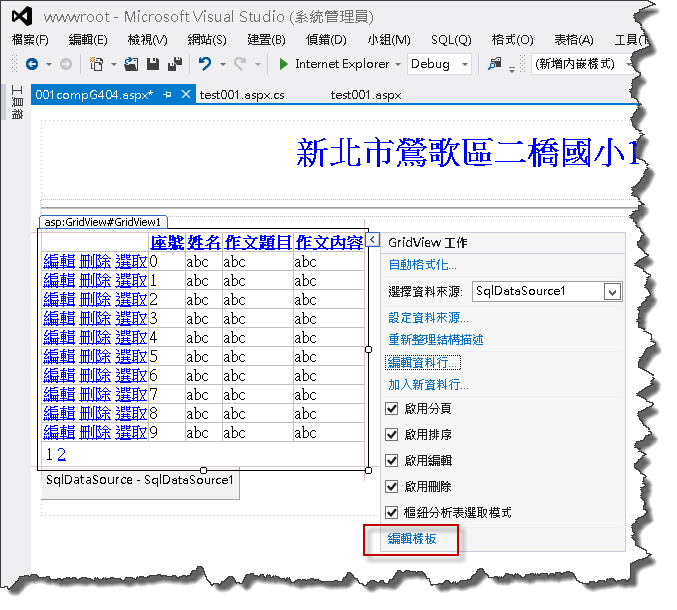Open the undo history dropdown arrow
The image size is (677, 610).
click(223, 64)
